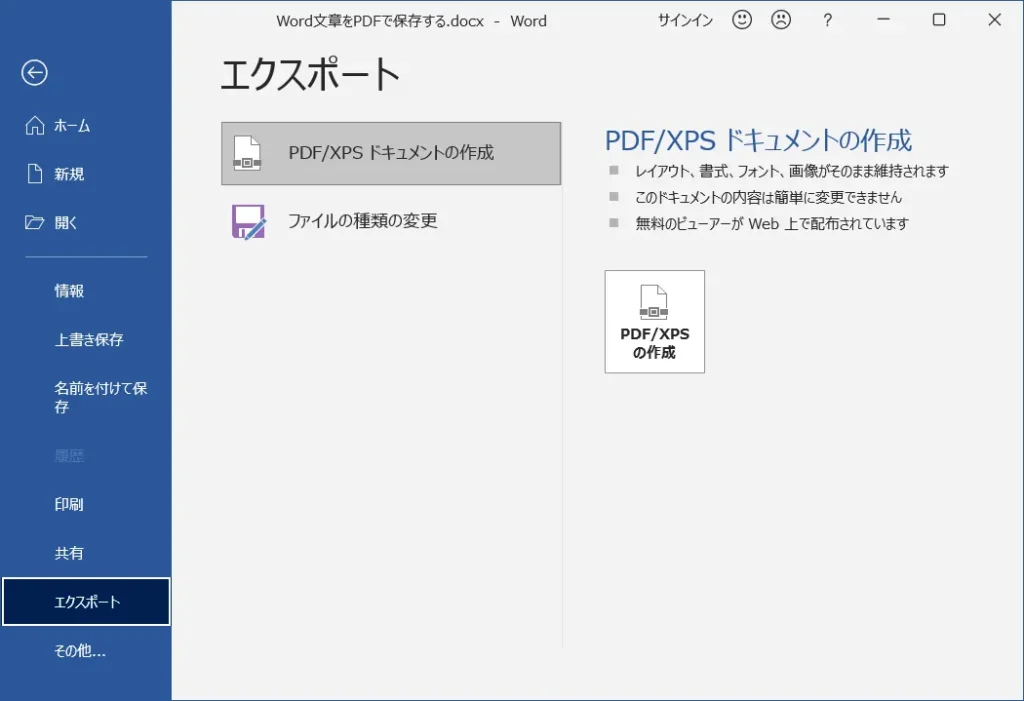
Task: Open 名前を付けて保存 from the sidebar
Action: pyautogui.click(x=100, y=397)
